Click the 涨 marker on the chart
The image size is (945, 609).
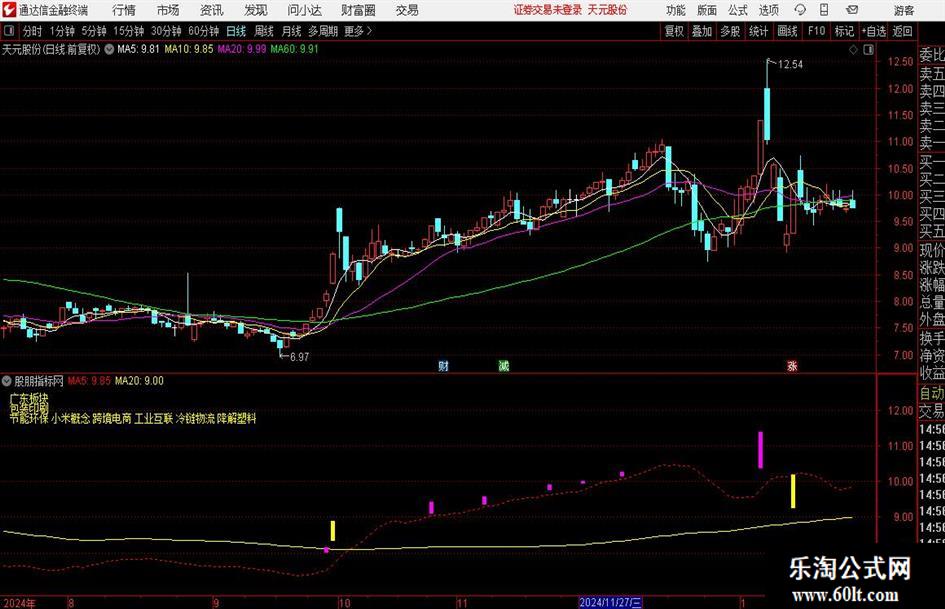coord(792,366)
